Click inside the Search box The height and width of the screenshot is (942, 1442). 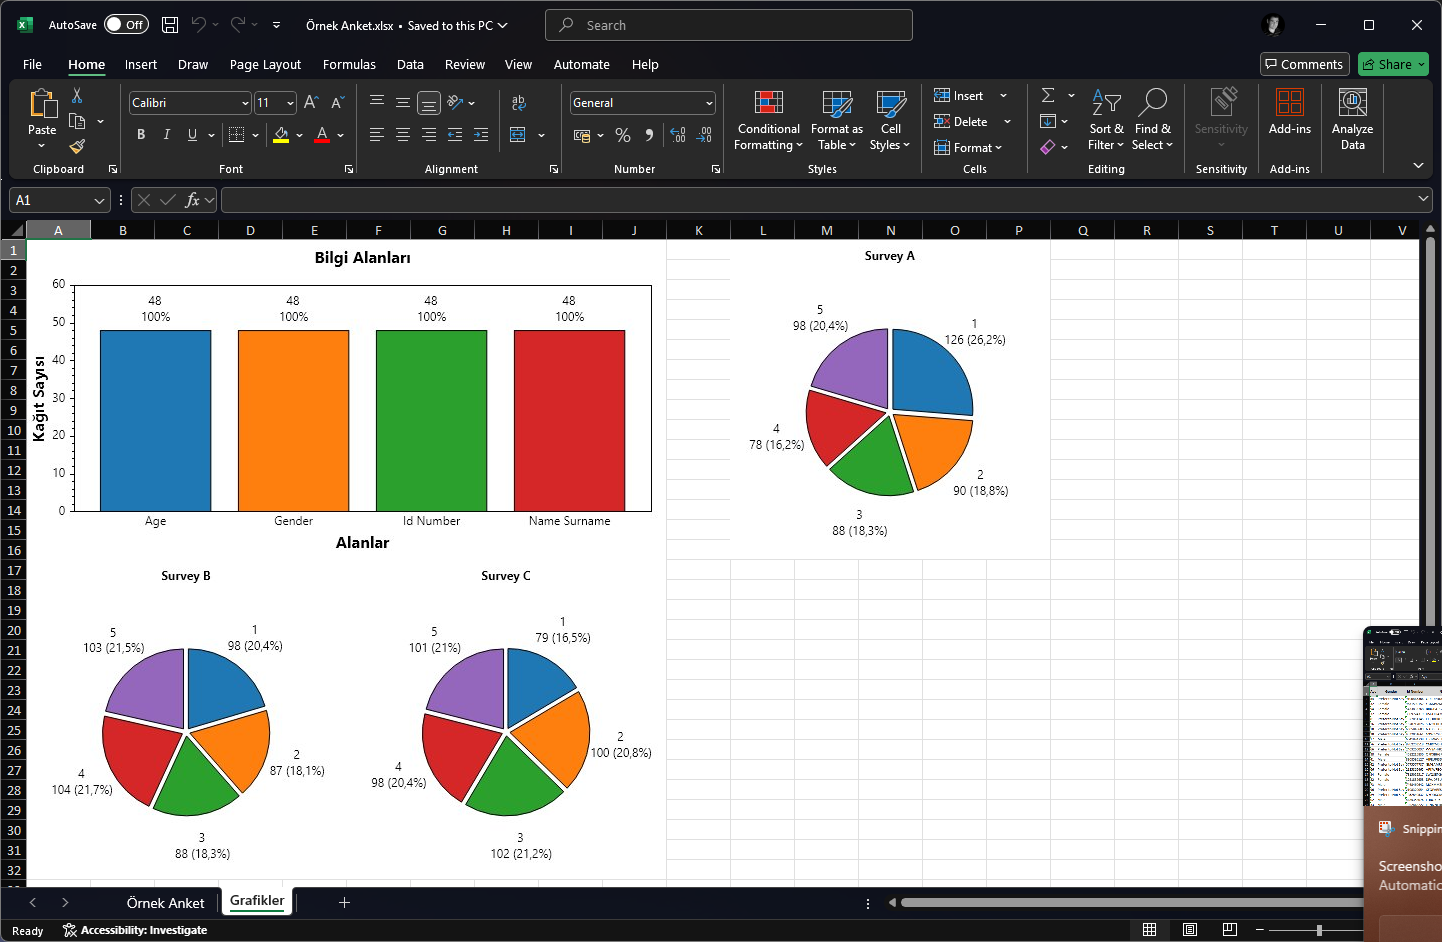click(728, 24)
